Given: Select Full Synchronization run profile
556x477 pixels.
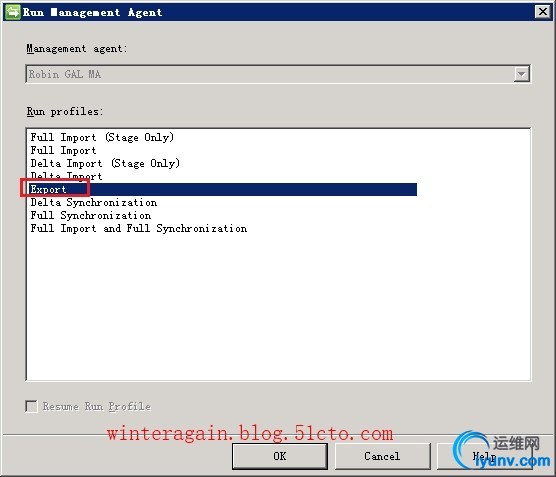Looking at the screenshot, I should point(91,216).
